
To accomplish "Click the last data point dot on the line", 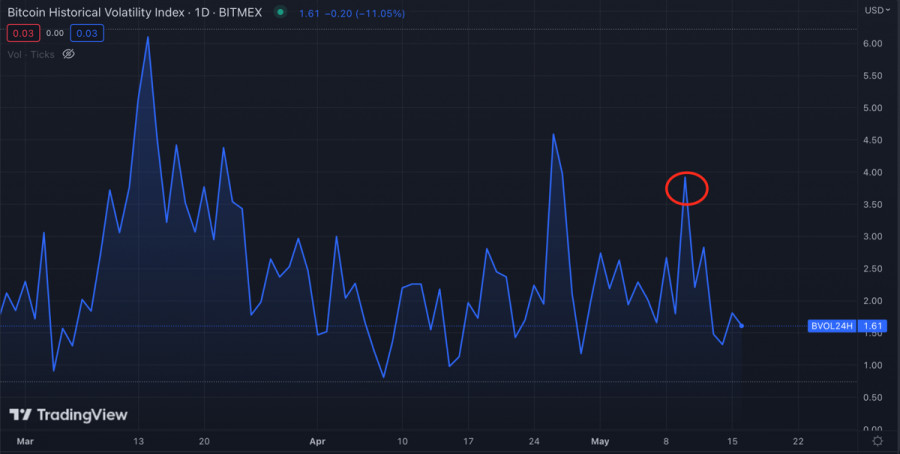I will (x=741, y=326).
